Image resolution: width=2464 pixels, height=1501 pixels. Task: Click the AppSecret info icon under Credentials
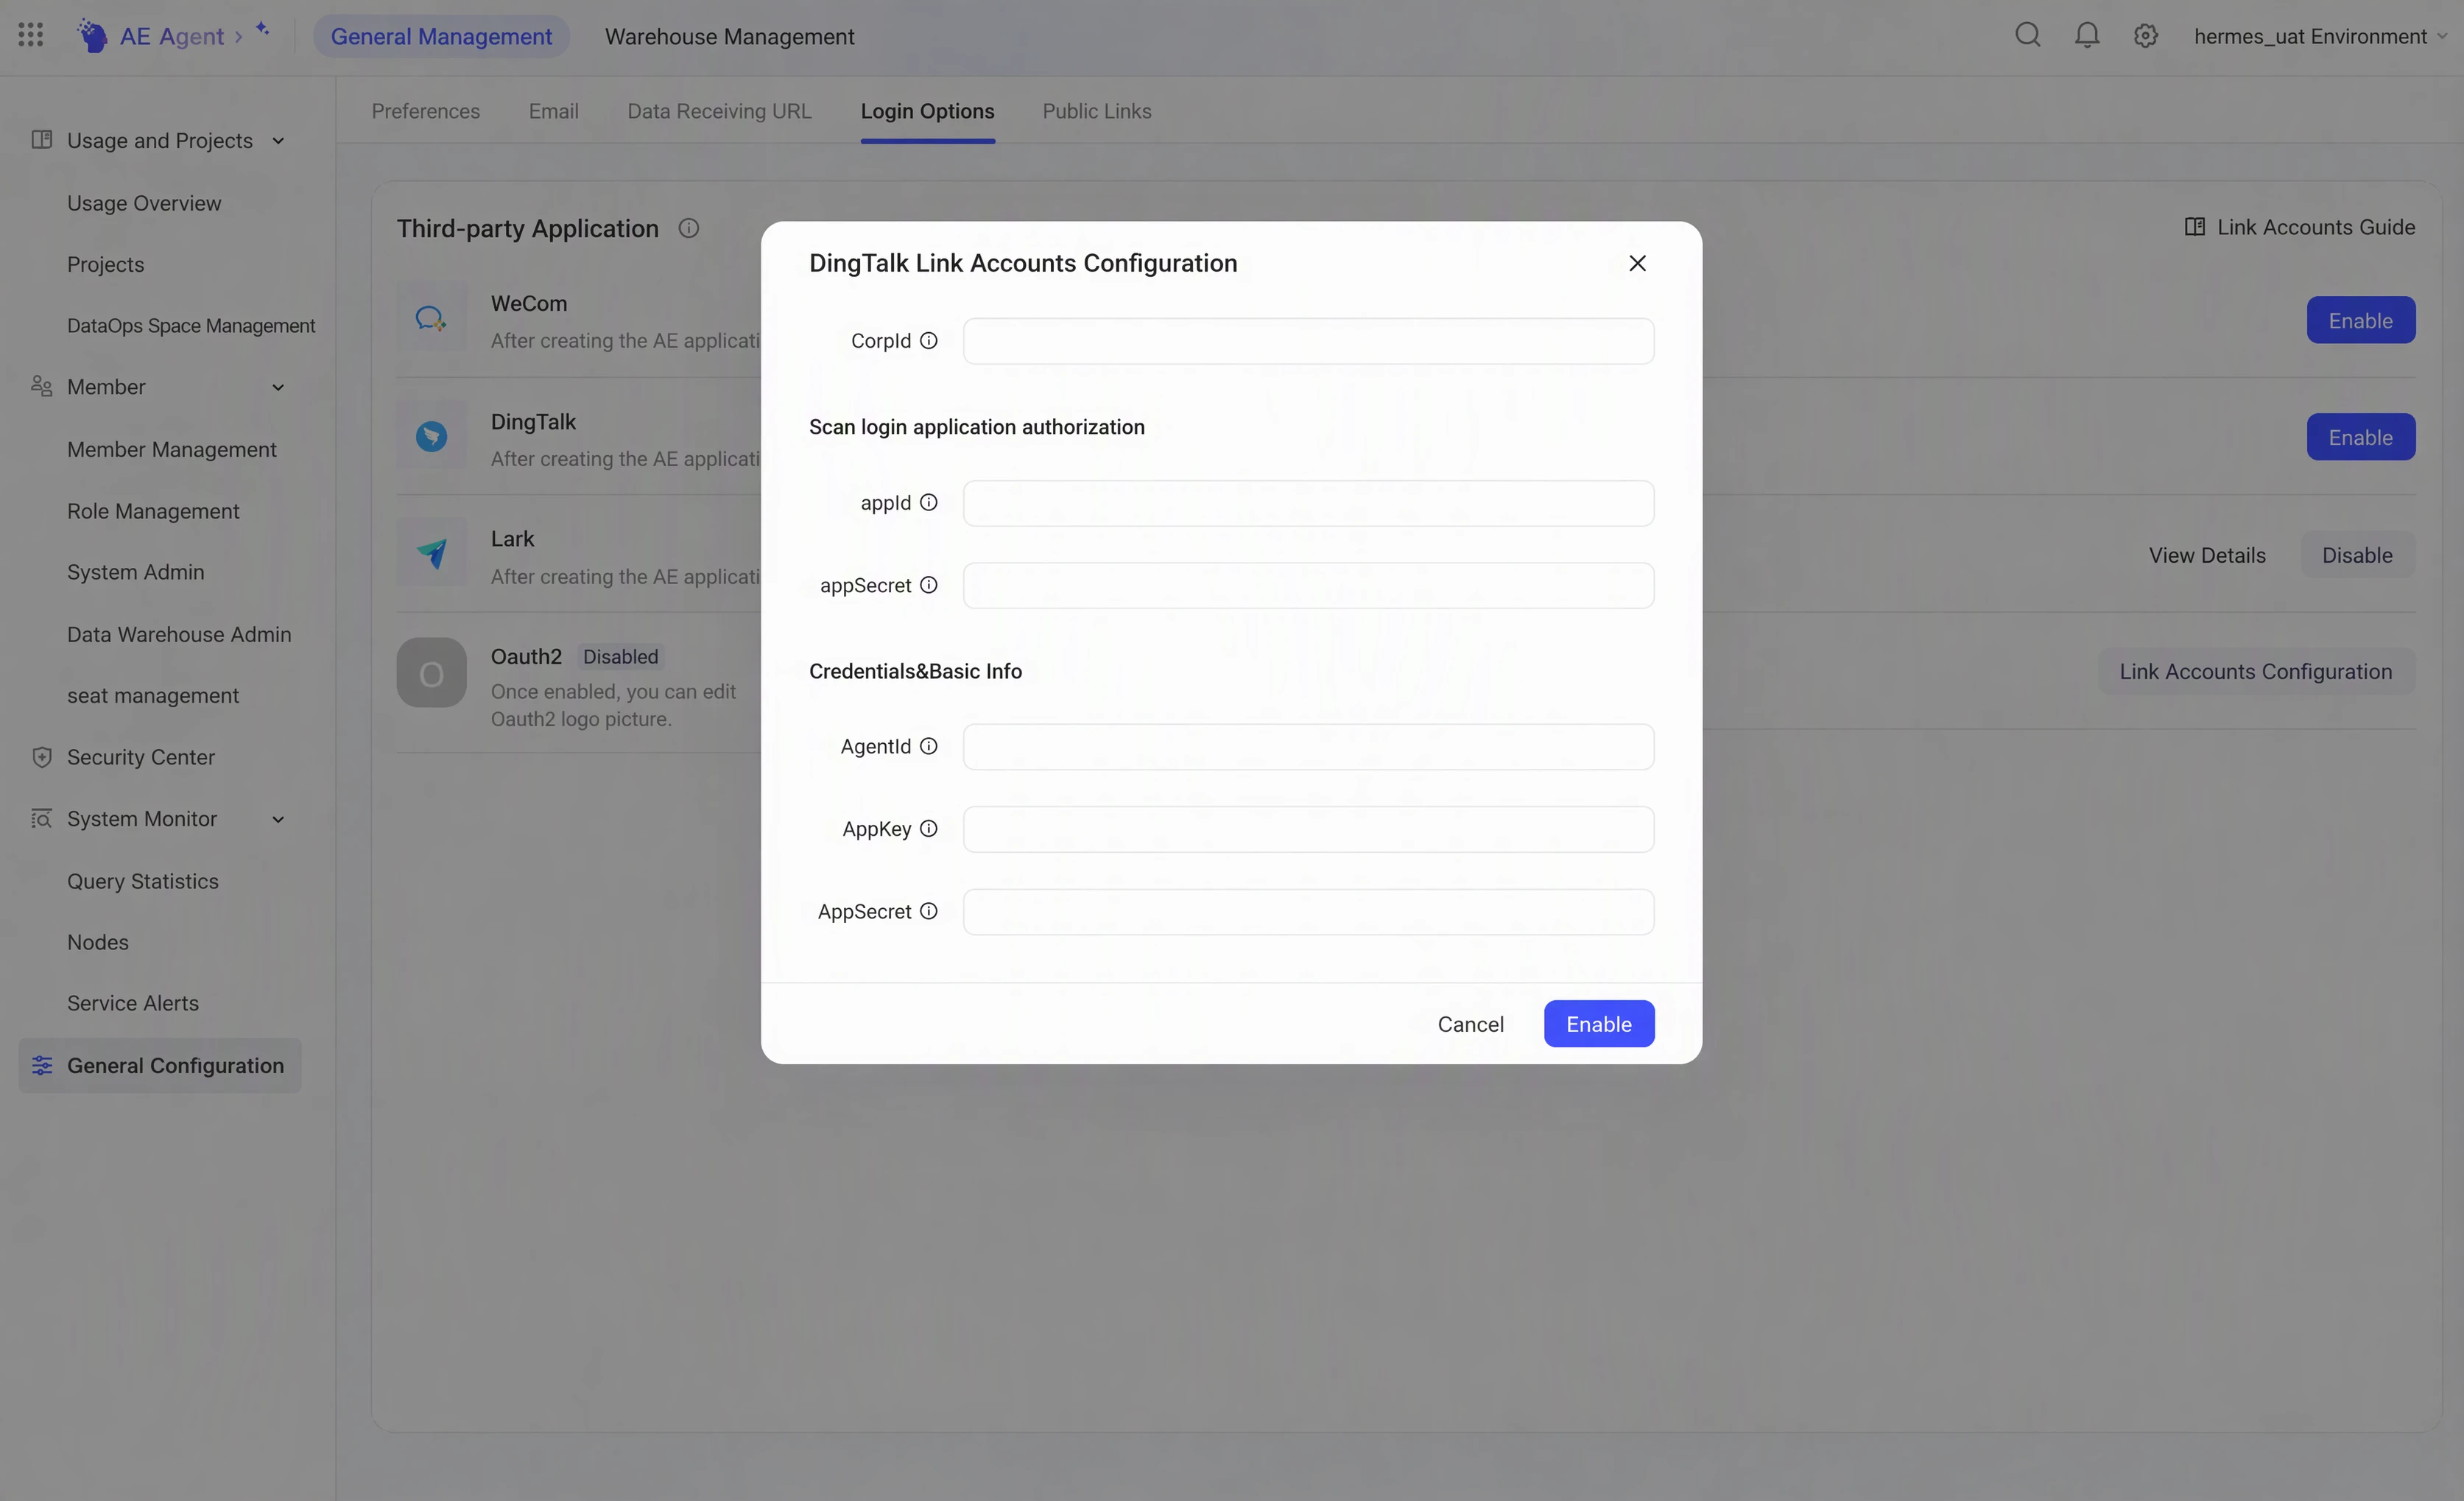pos(928,911)
